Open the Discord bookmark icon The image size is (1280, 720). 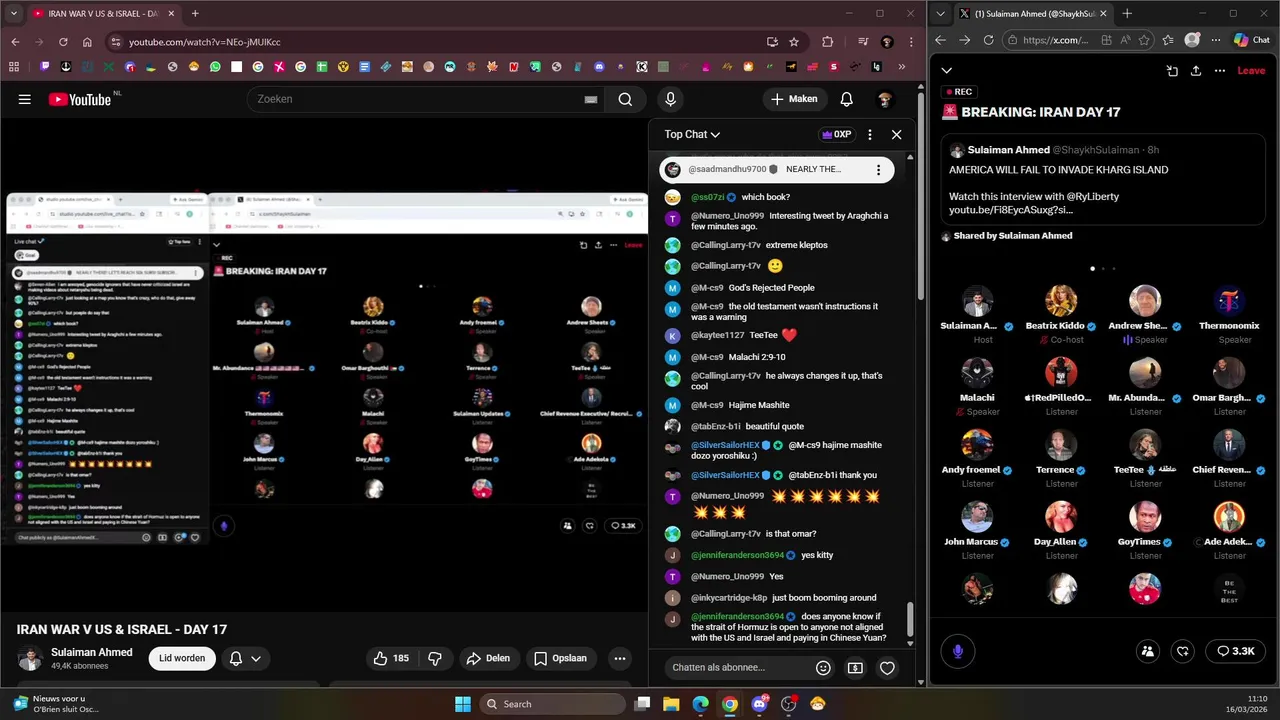[599, 67]
